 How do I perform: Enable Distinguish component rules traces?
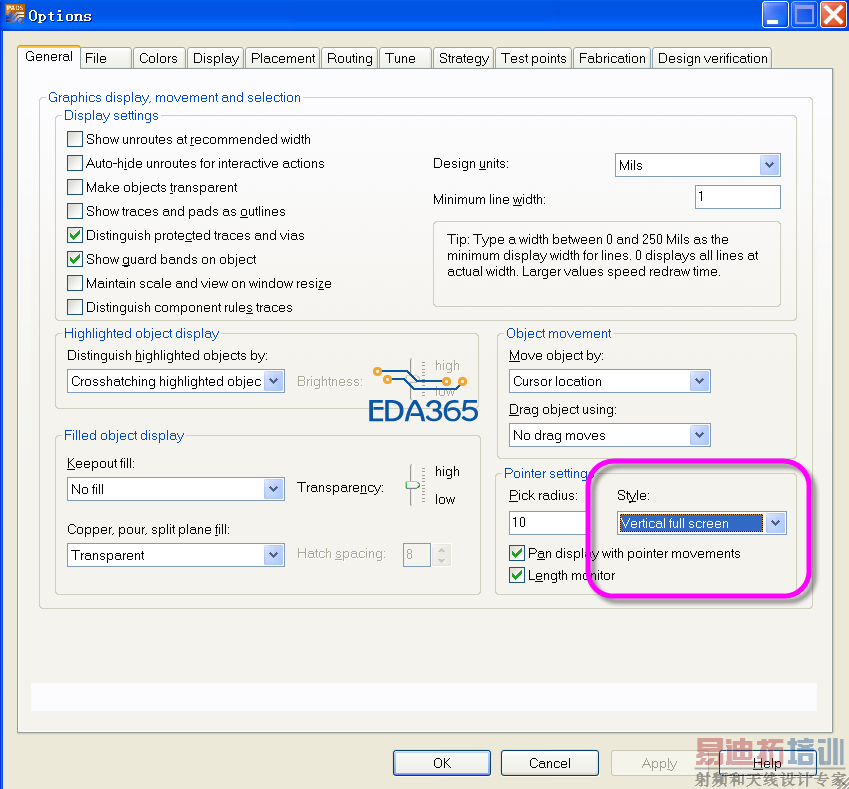coord(75,307)
